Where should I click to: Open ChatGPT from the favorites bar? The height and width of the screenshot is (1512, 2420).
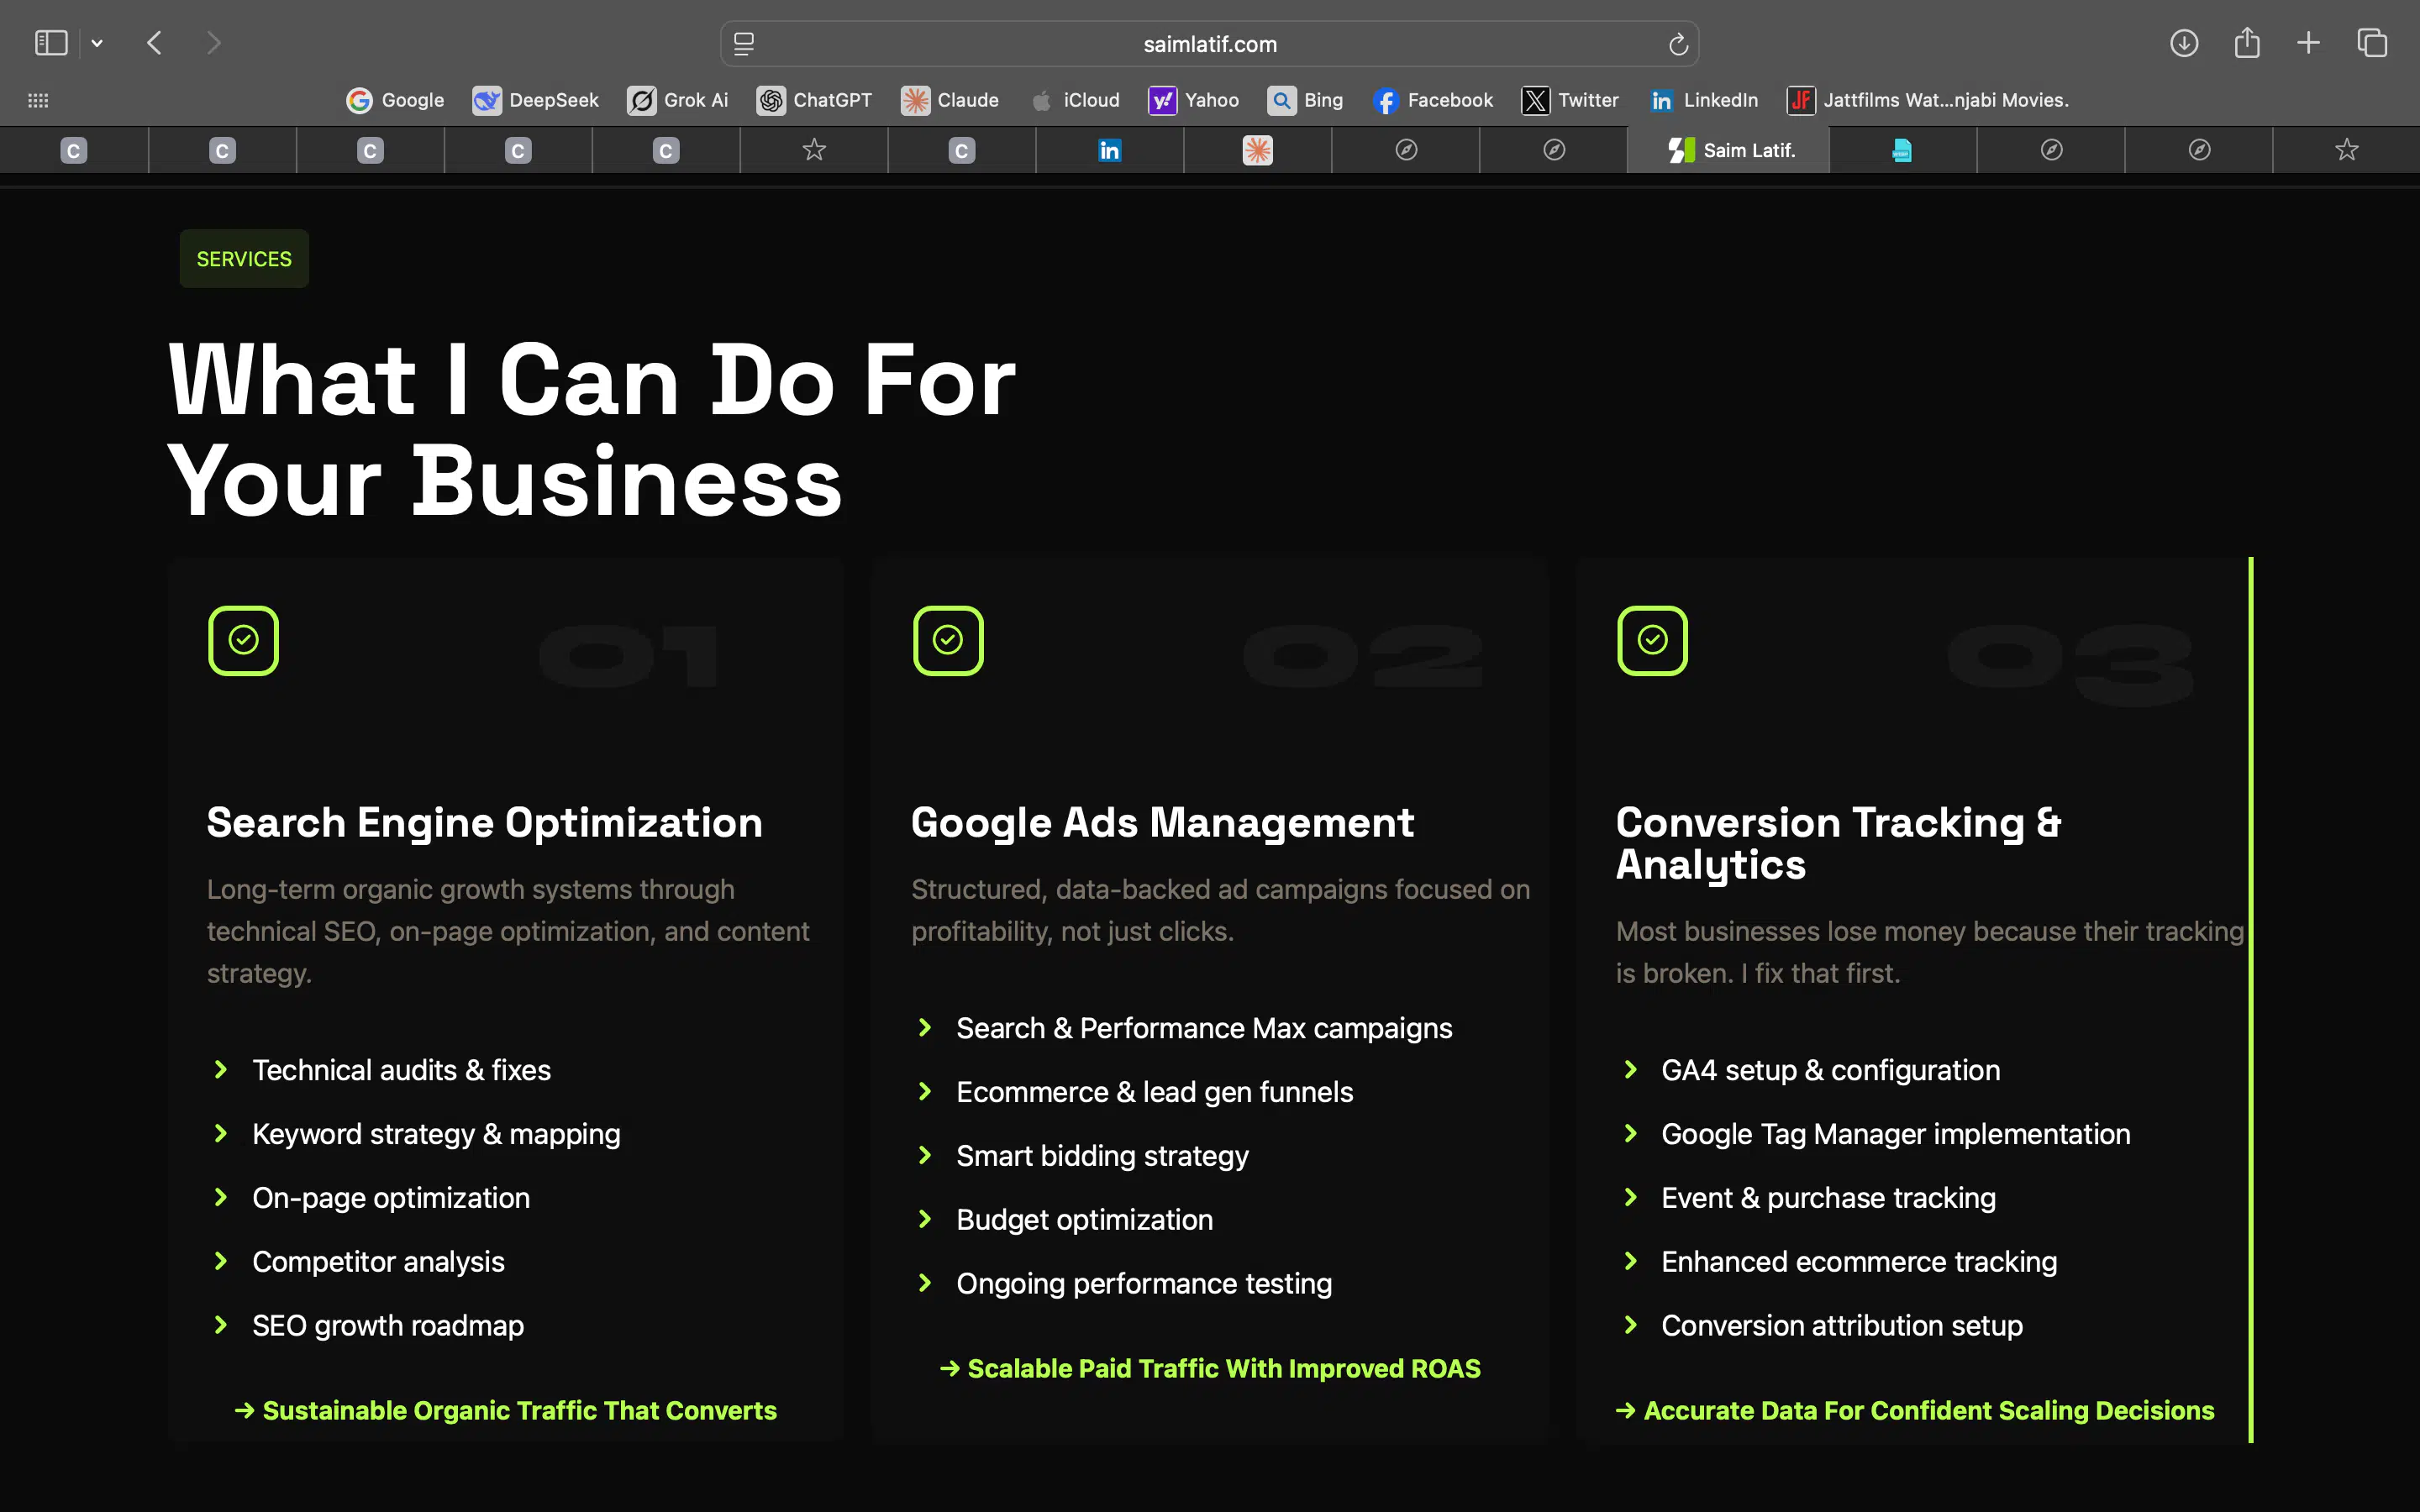[x=814, y=100]
